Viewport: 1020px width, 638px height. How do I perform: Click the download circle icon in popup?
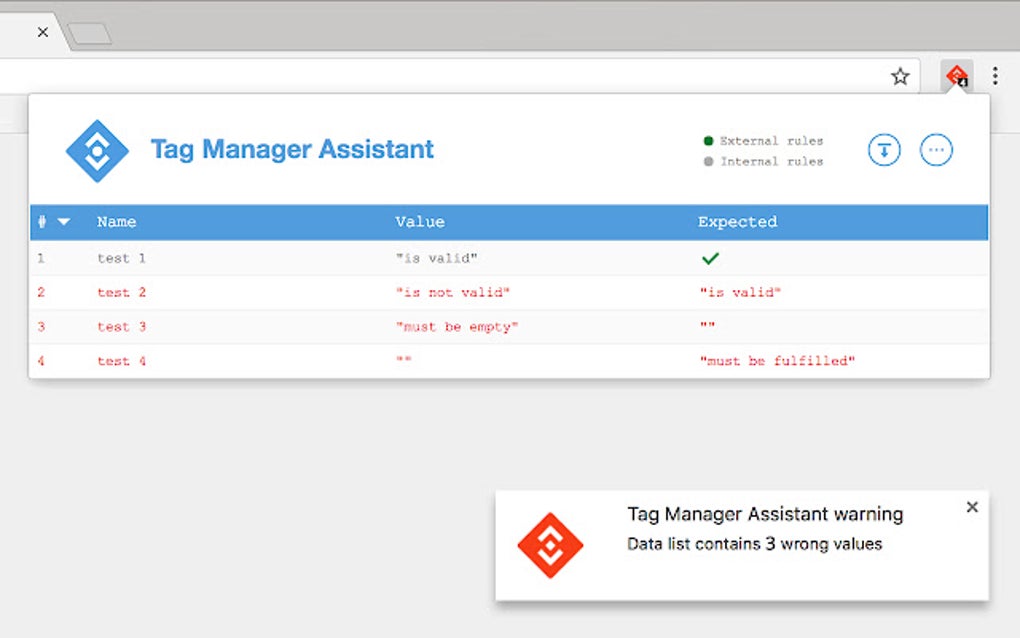coord(884,150)
